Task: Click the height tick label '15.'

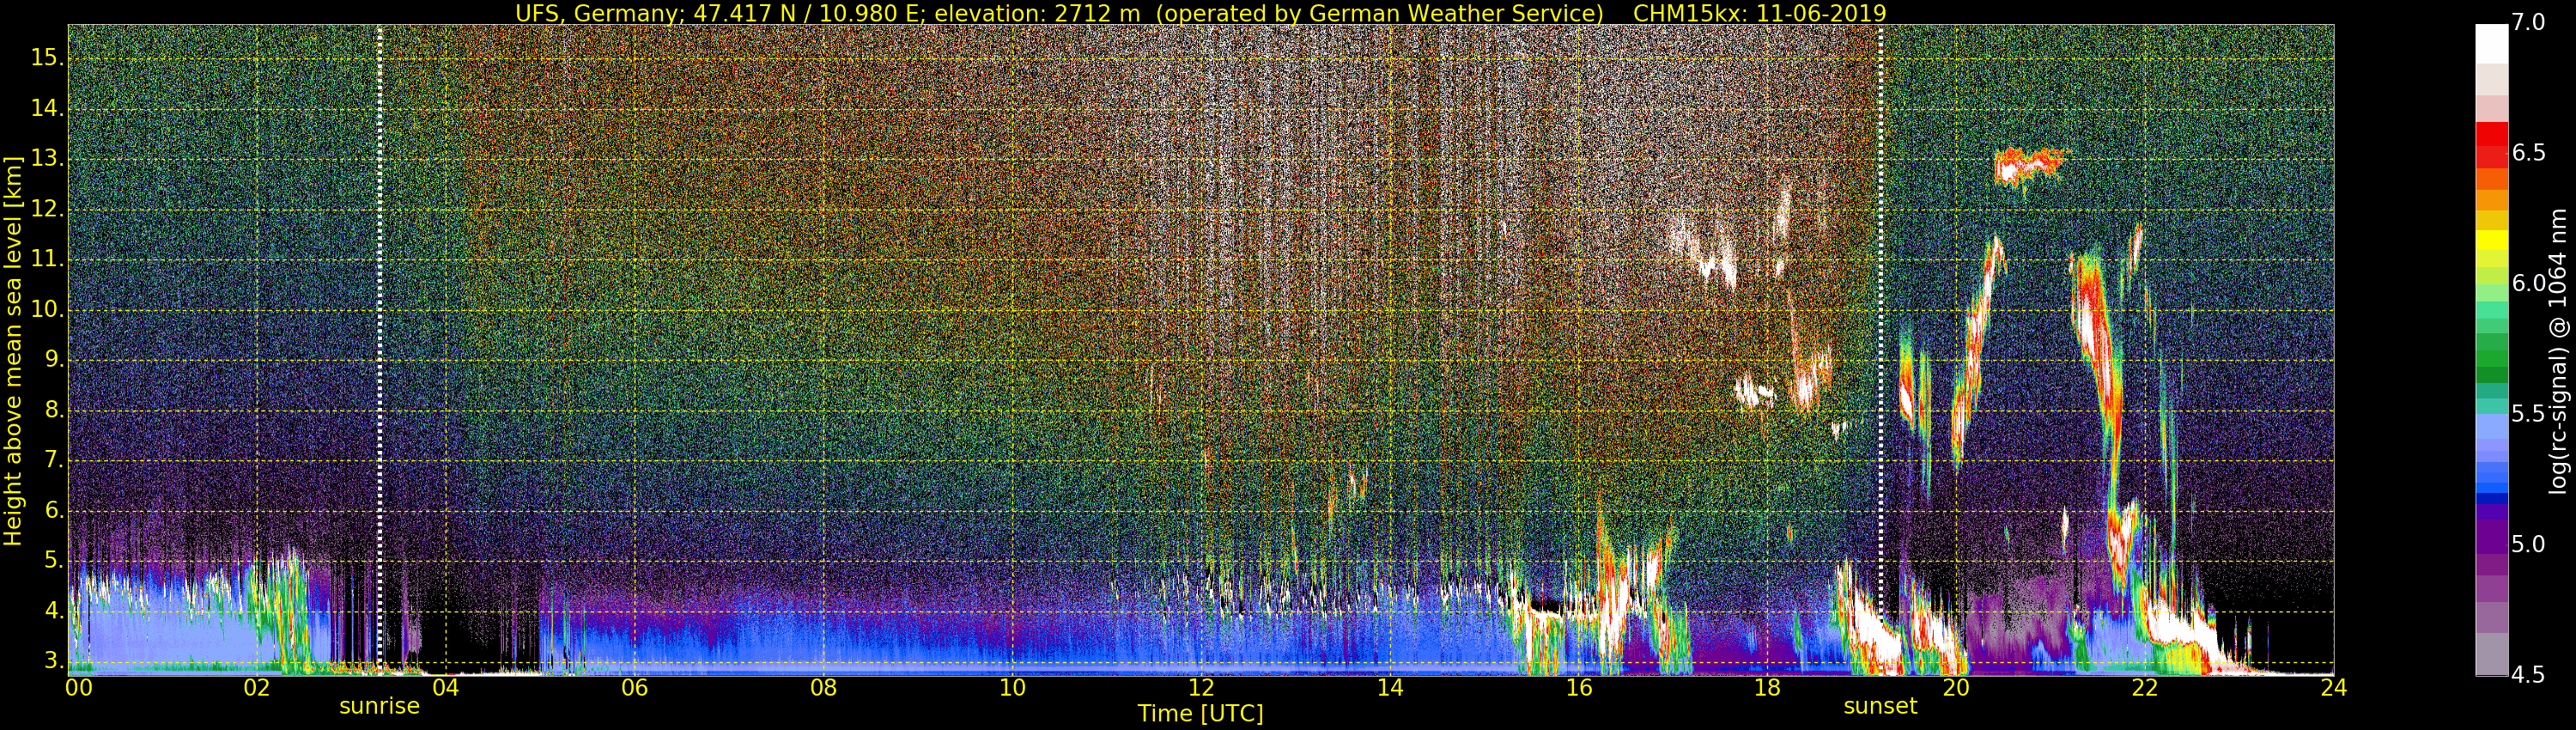Action: (x=47, y=58)
